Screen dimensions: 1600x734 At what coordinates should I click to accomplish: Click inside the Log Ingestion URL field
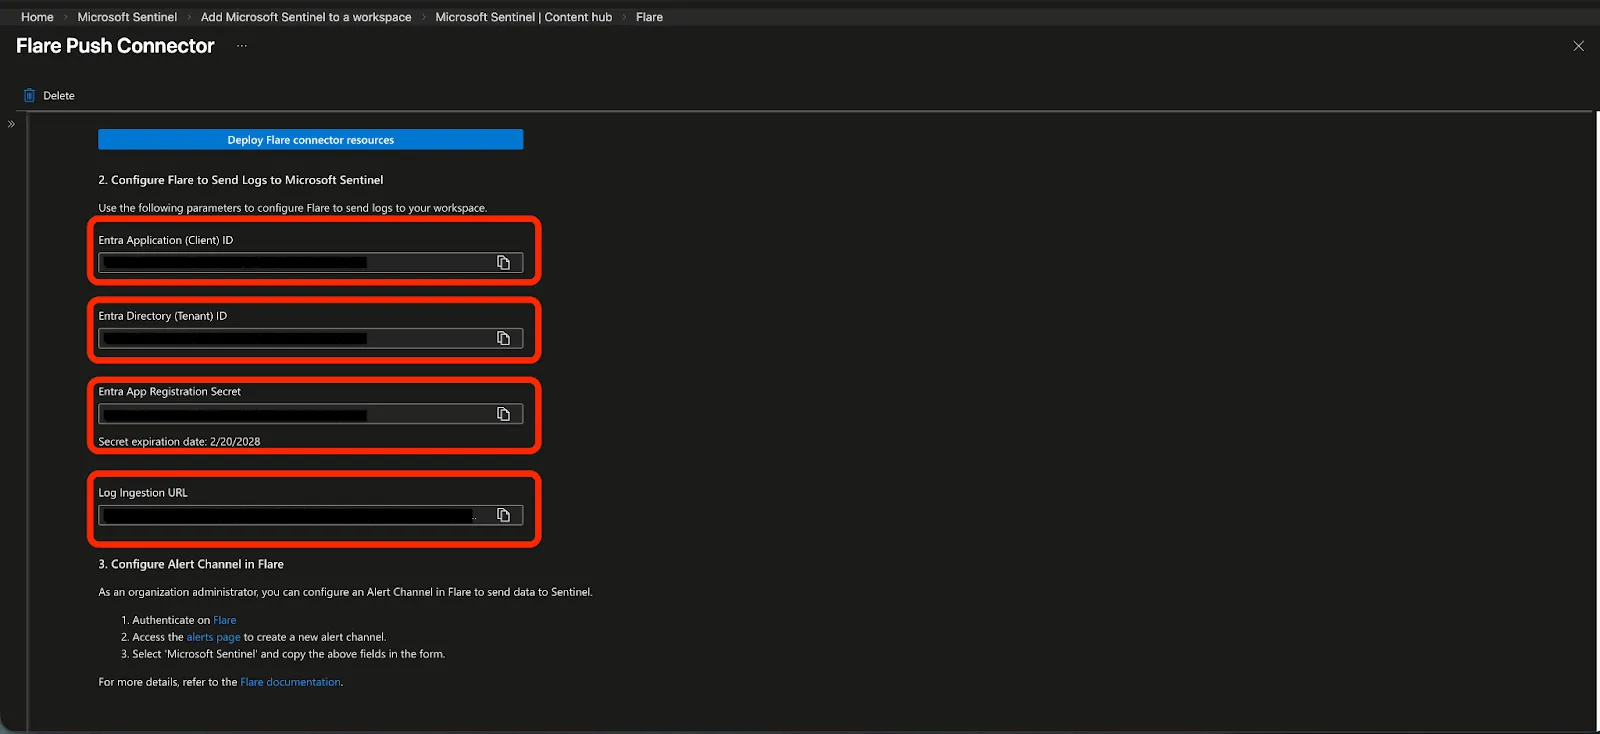(x=296, y=515)
